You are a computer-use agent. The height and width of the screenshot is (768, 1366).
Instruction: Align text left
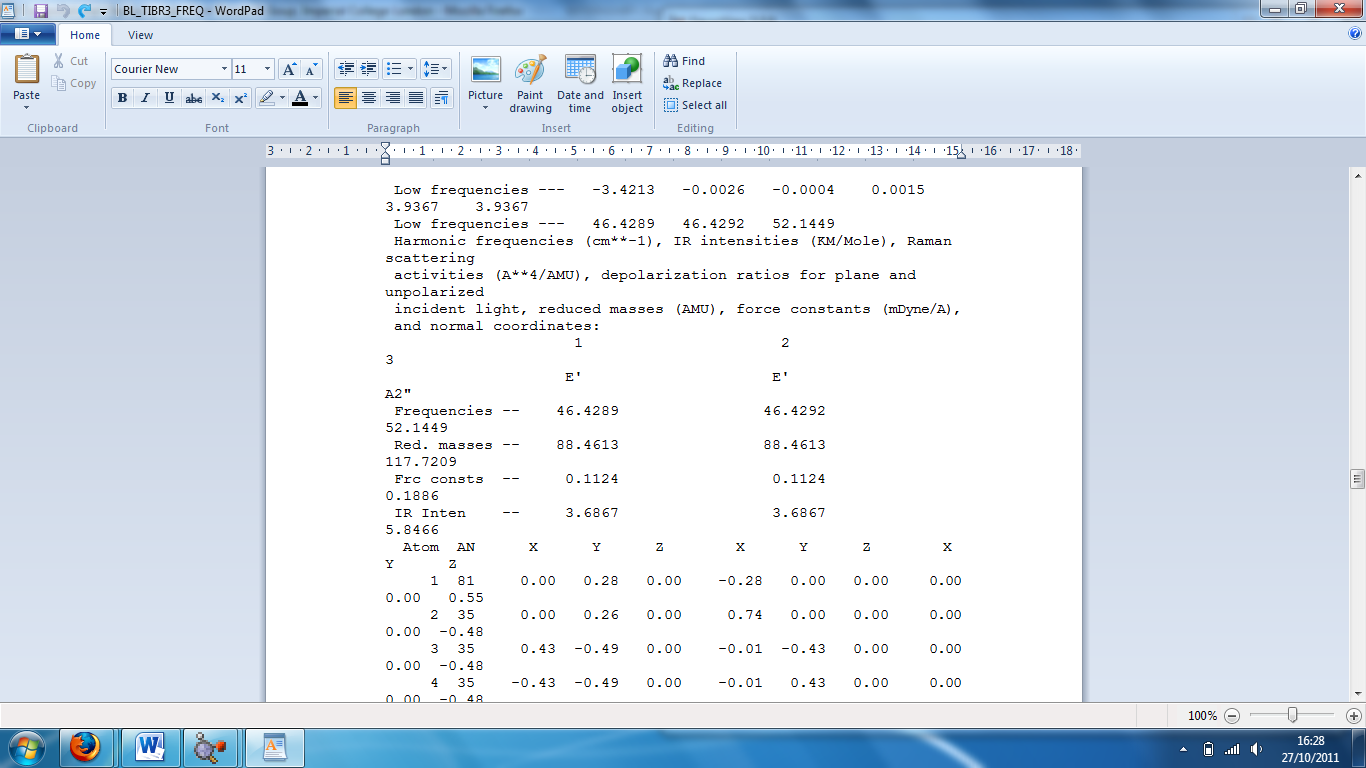[345, 98]
